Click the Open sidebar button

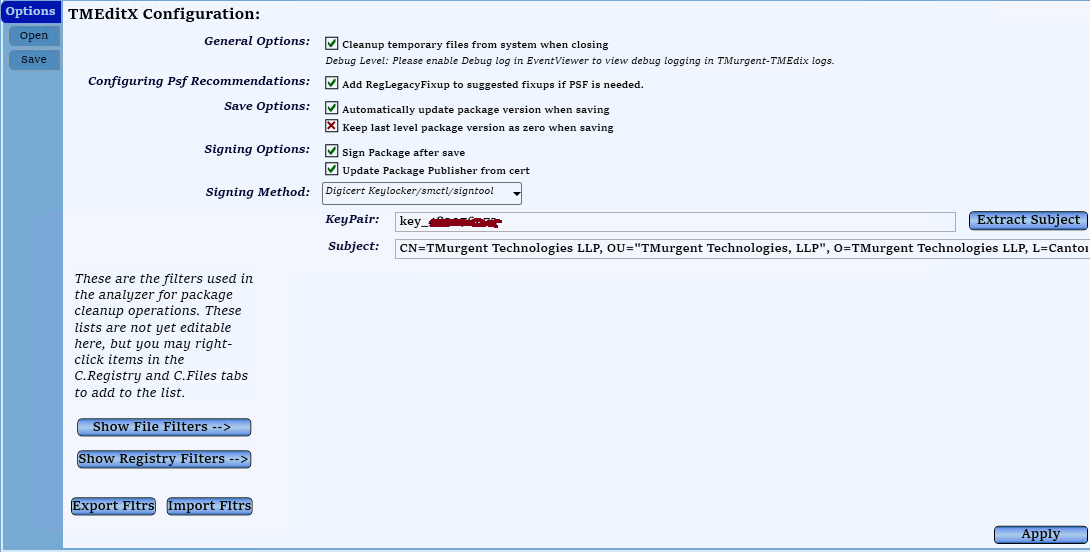34,36
